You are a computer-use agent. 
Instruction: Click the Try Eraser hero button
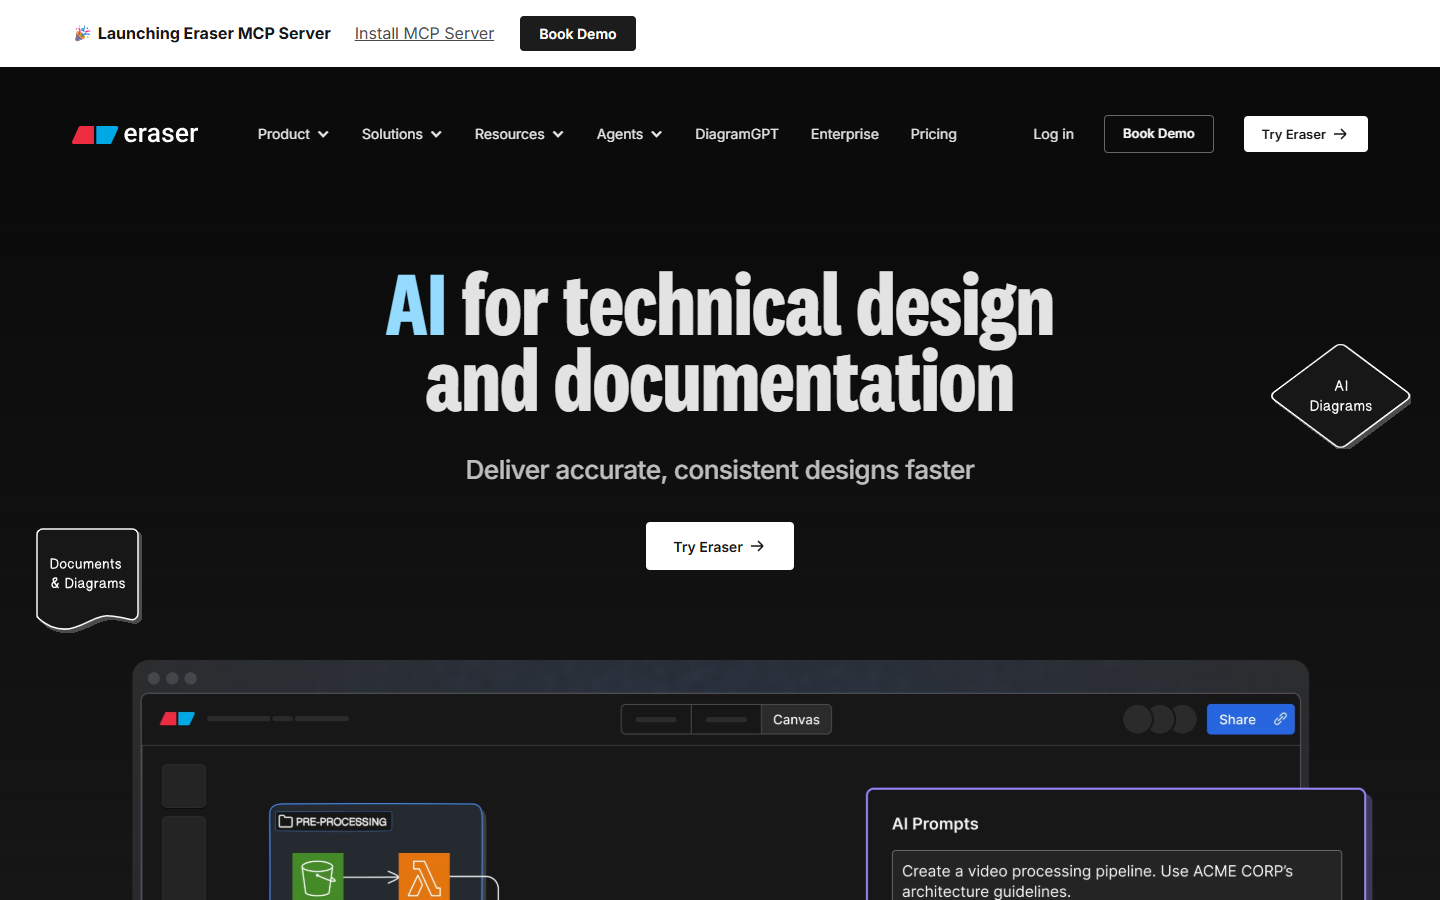tap(720, 546)
